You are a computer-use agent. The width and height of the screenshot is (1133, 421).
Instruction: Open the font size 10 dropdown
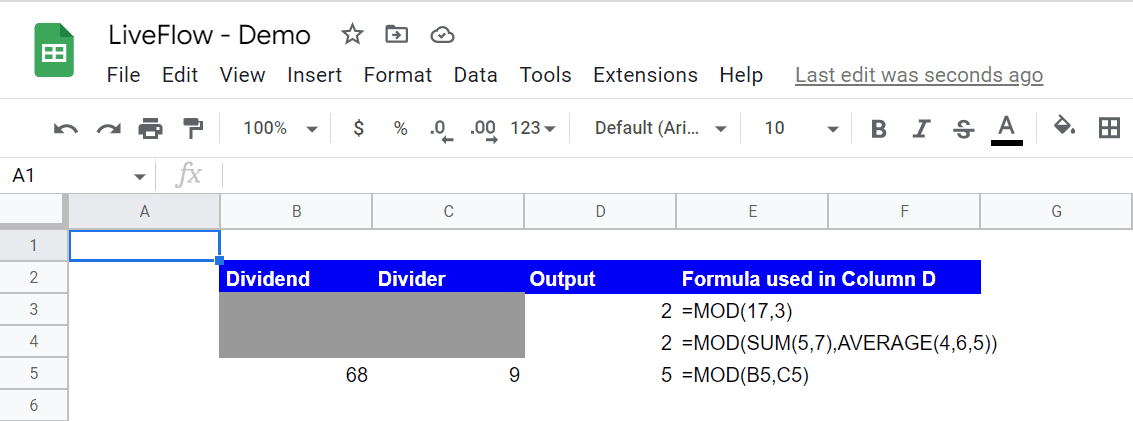point(801,129)
